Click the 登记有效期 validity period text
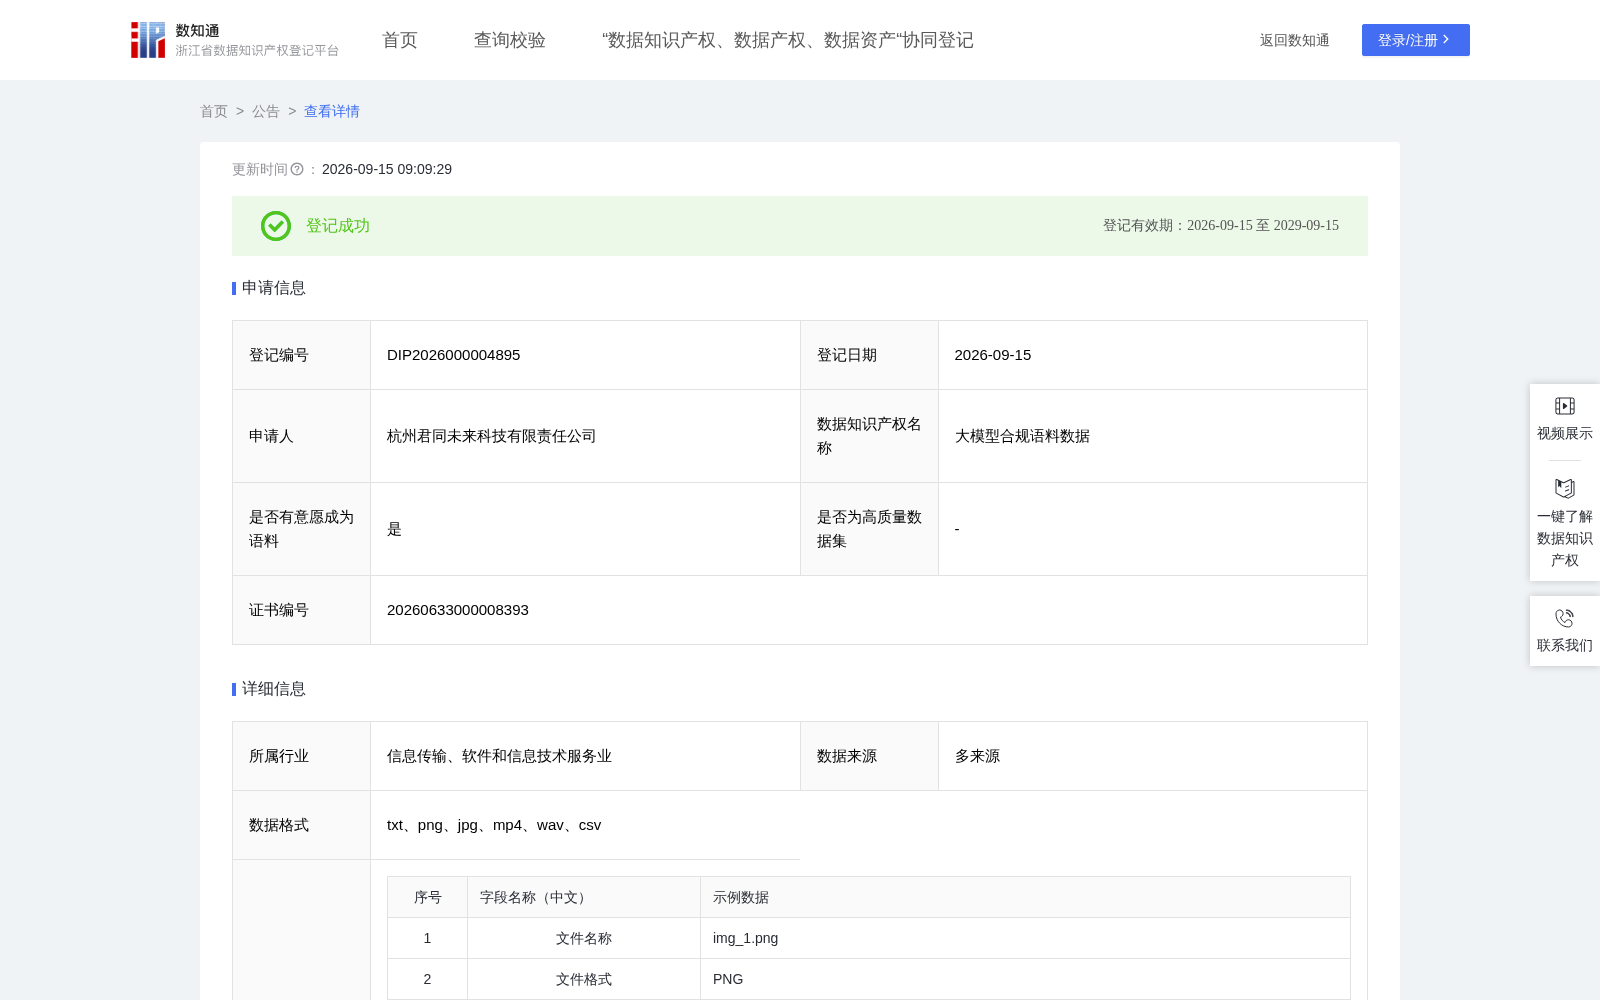This screenshot has width=1600, height=1000. coord(1221,226)
